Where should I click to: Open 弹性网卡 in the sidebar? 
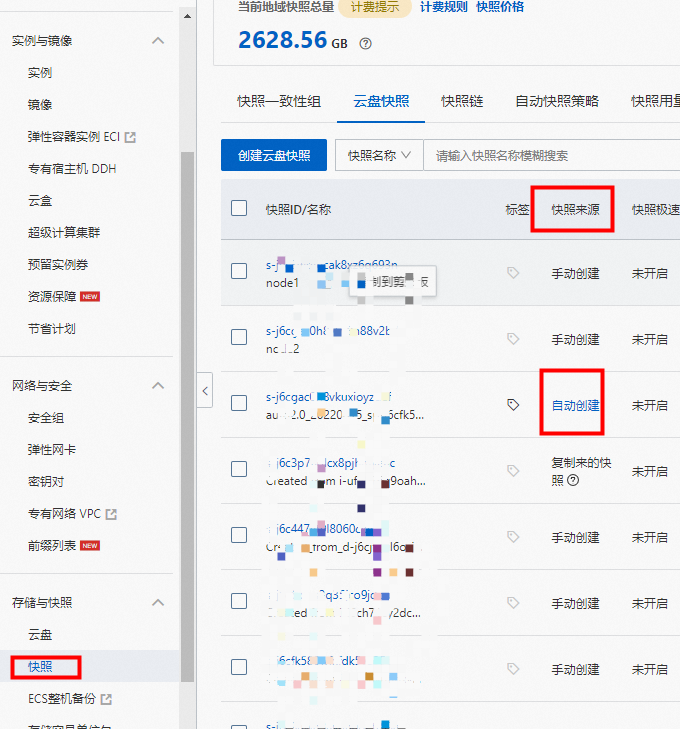click(52, 450)
